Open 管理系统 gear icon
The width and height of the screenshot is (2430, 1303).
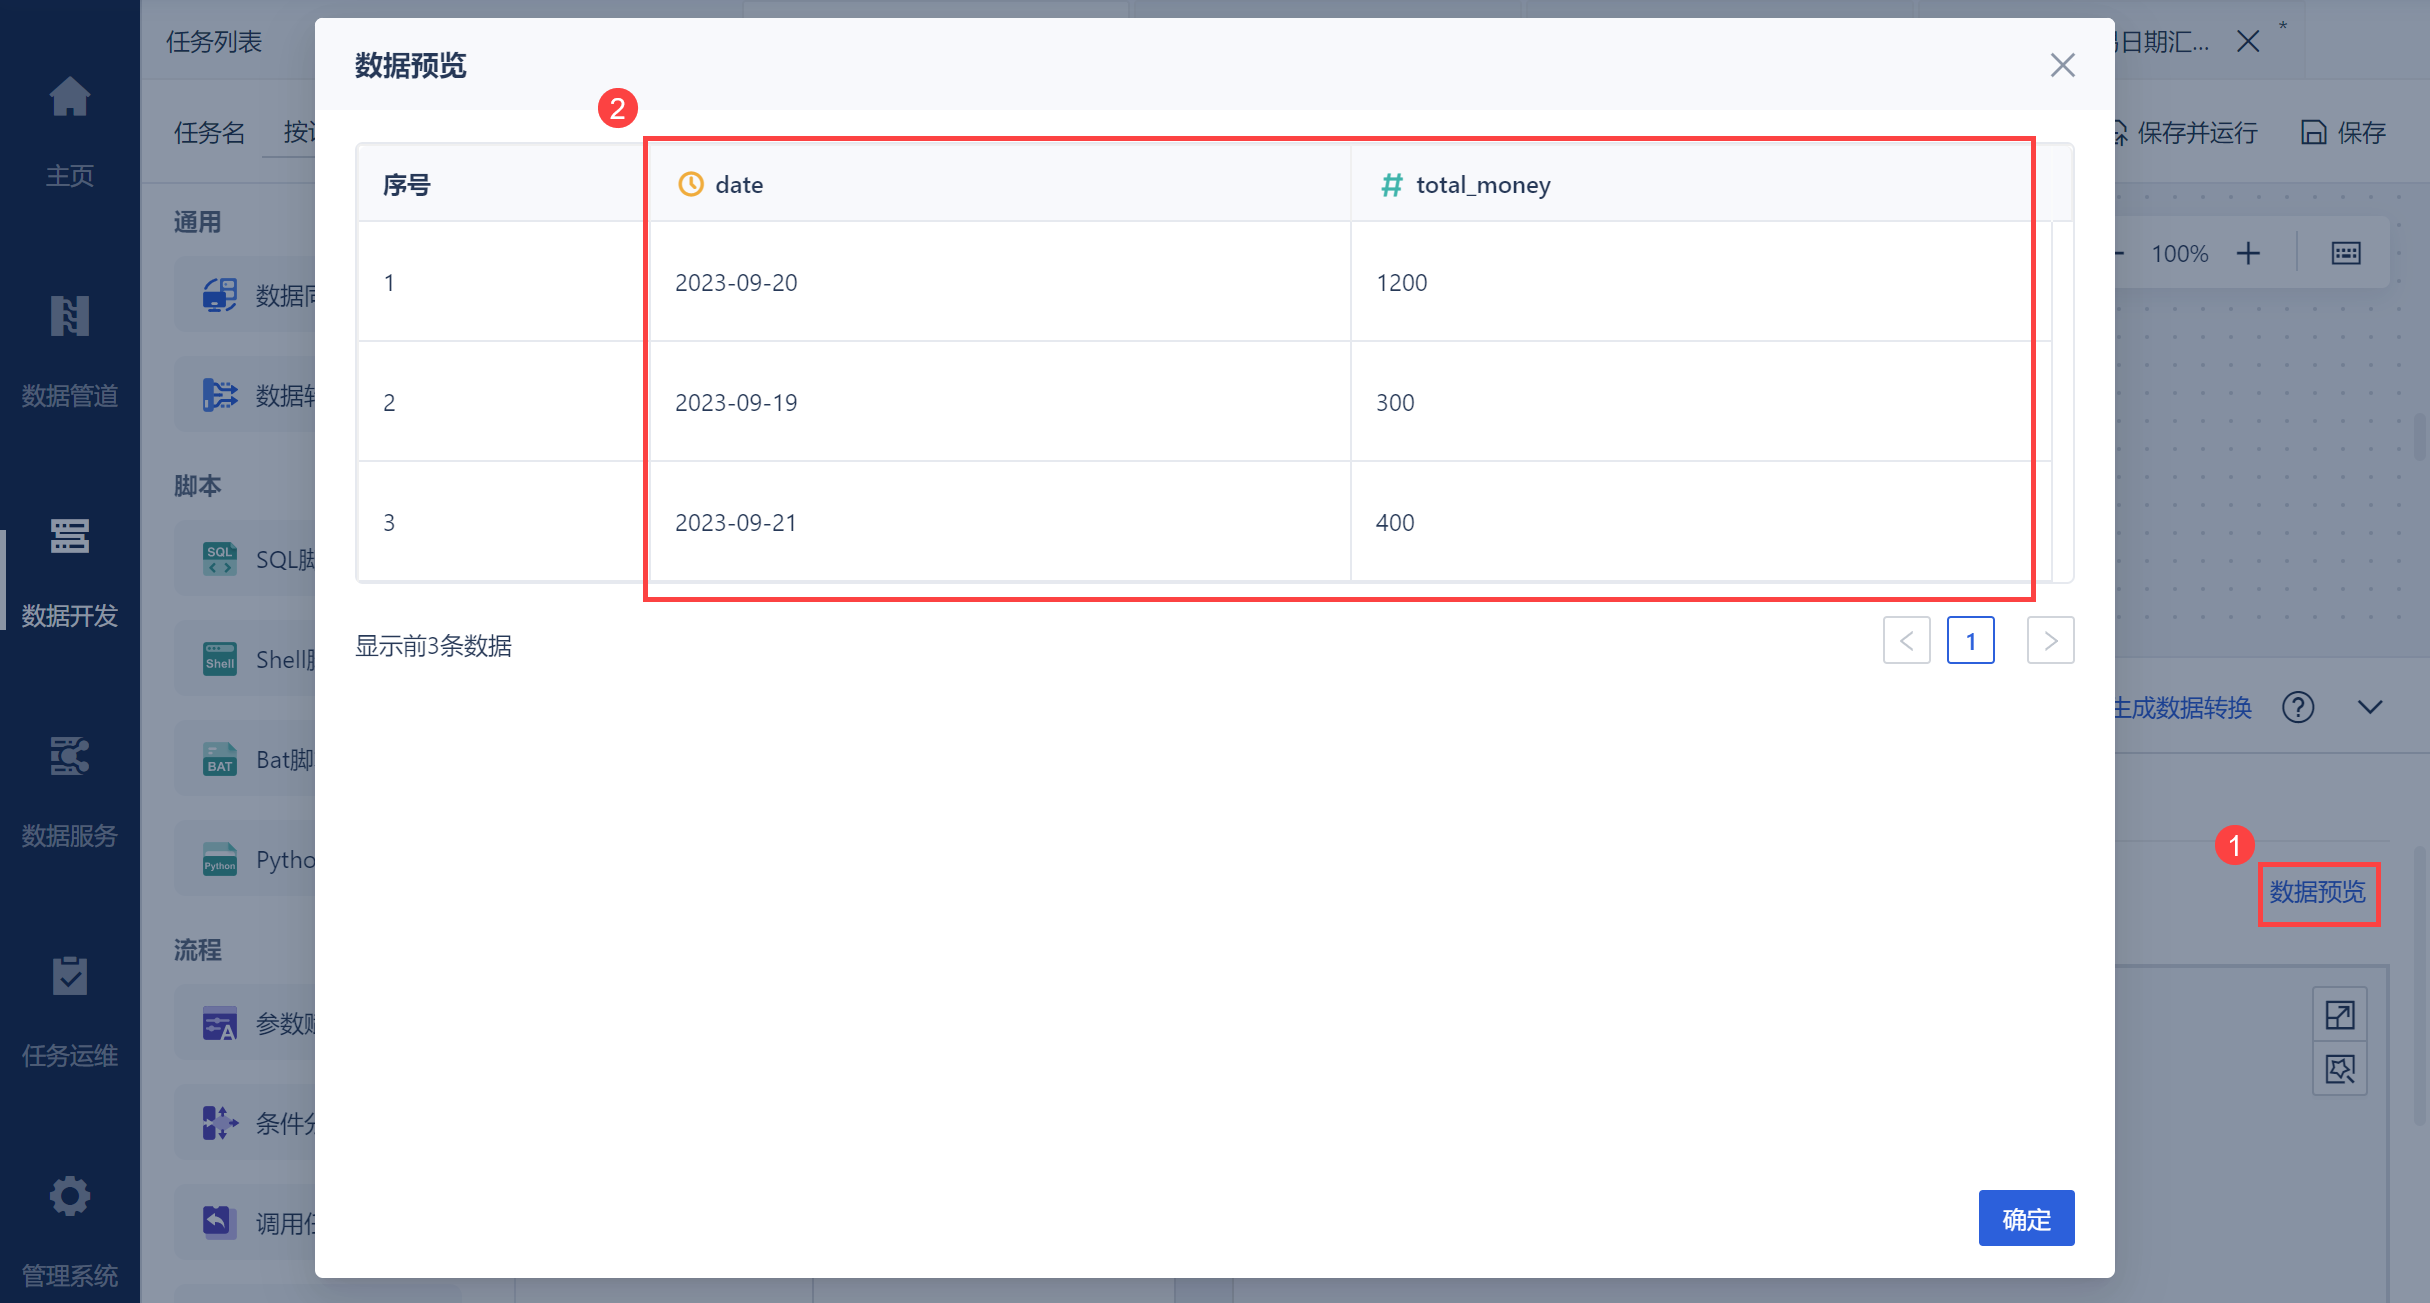tap(69, 1196)
